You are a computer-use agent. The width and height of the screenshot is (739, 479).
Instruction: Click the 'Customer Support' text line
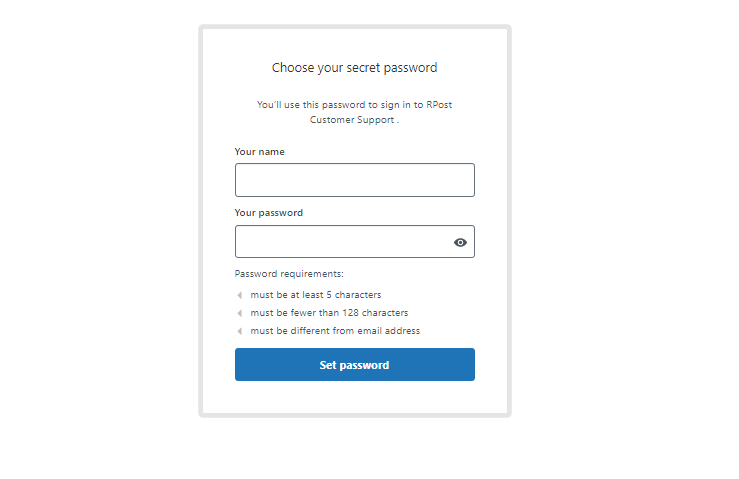pos(354,120)
